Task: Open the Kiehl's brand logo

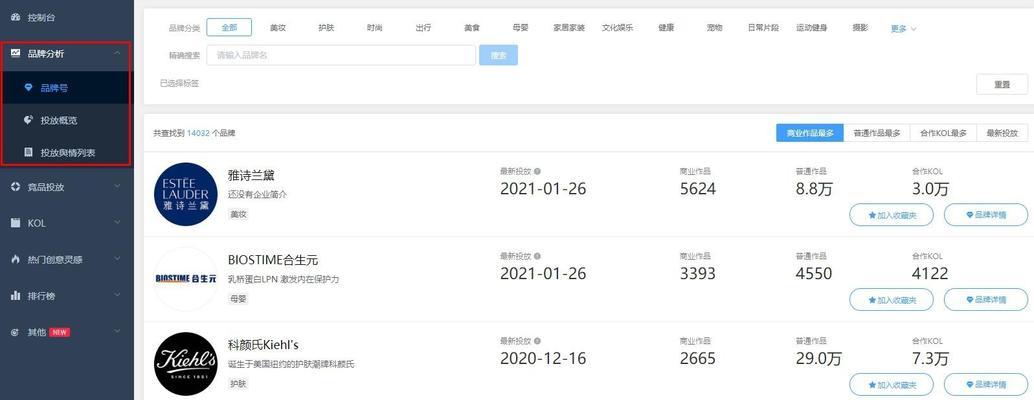Action: (x=186, y=364)
